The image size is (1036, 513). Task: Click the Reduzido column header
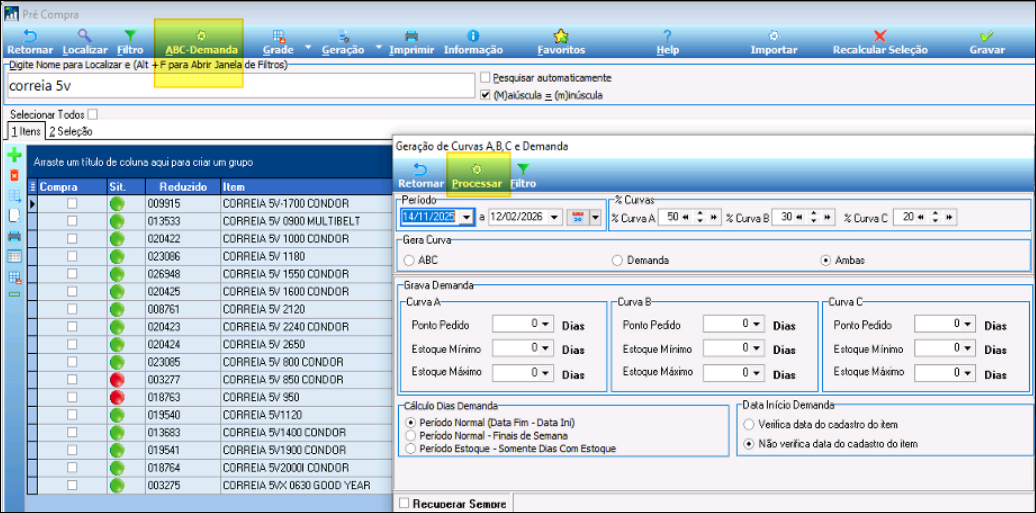point(181,186)
